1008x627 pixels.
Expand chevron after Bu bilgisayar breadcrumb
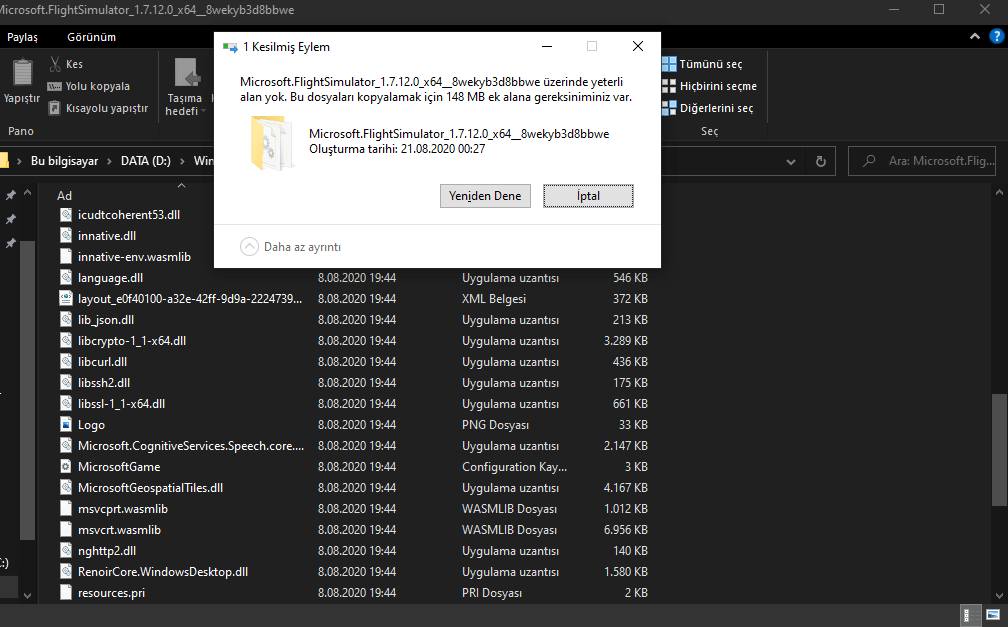[109, 161]
